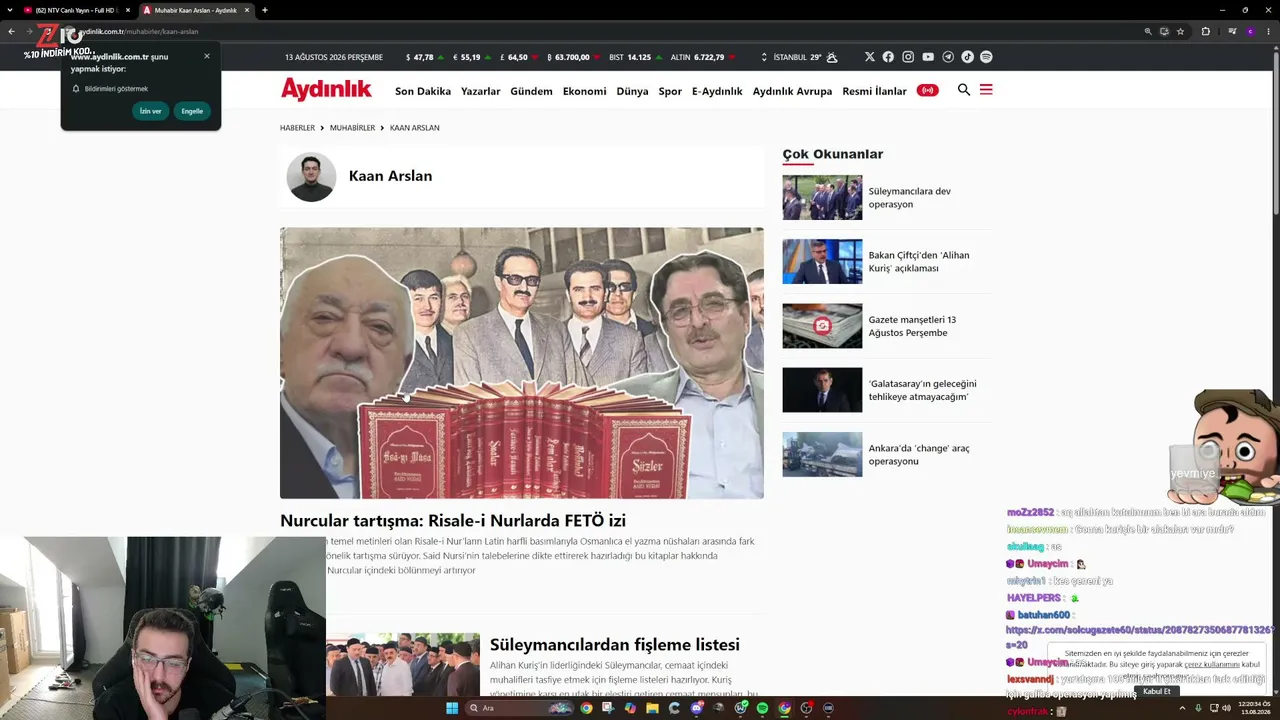Select the Muhabir Kaan Arslan browser tab
Image resolution: width=1280 pixels, height=720 pixels.
[x=196, y=10]
